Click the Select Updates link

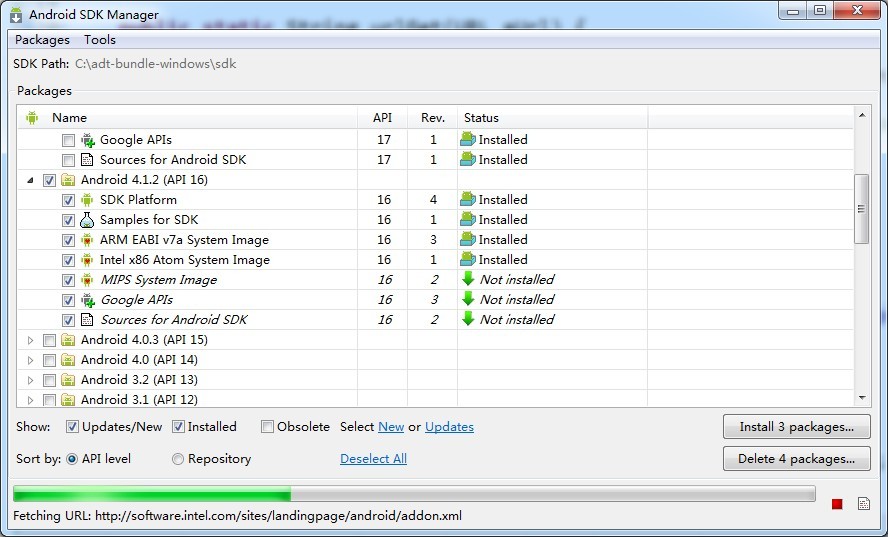(x=450, y=427)
